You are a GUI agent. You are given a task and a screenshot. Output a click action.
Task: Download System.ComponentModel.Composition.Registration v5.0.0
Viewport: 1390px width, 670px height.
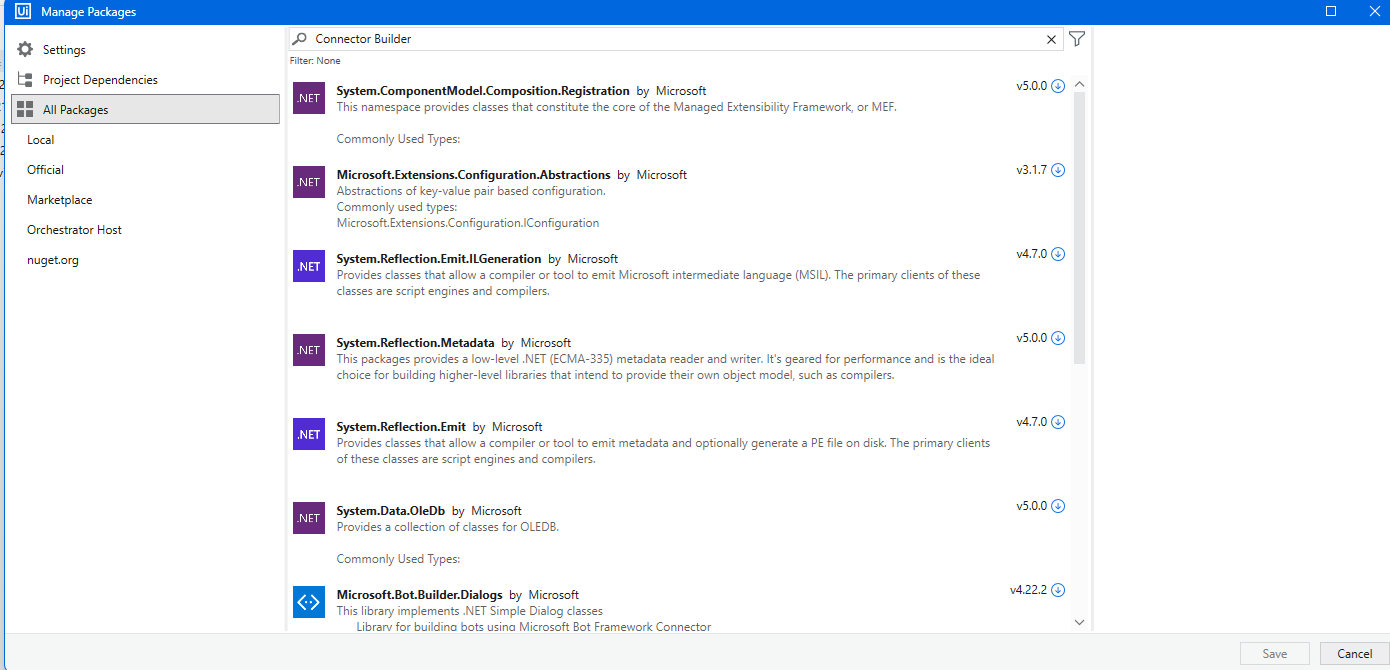coord(1058,86)
